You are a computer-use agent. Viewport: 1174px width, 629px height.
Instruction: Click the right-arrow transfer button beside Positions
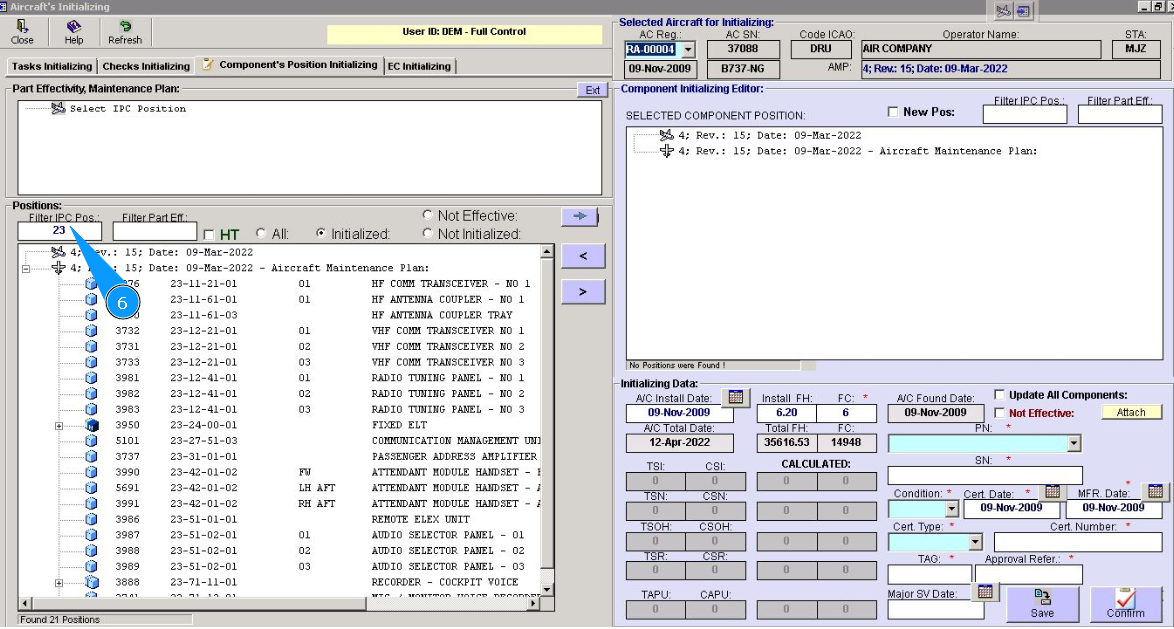pos(580,215)
